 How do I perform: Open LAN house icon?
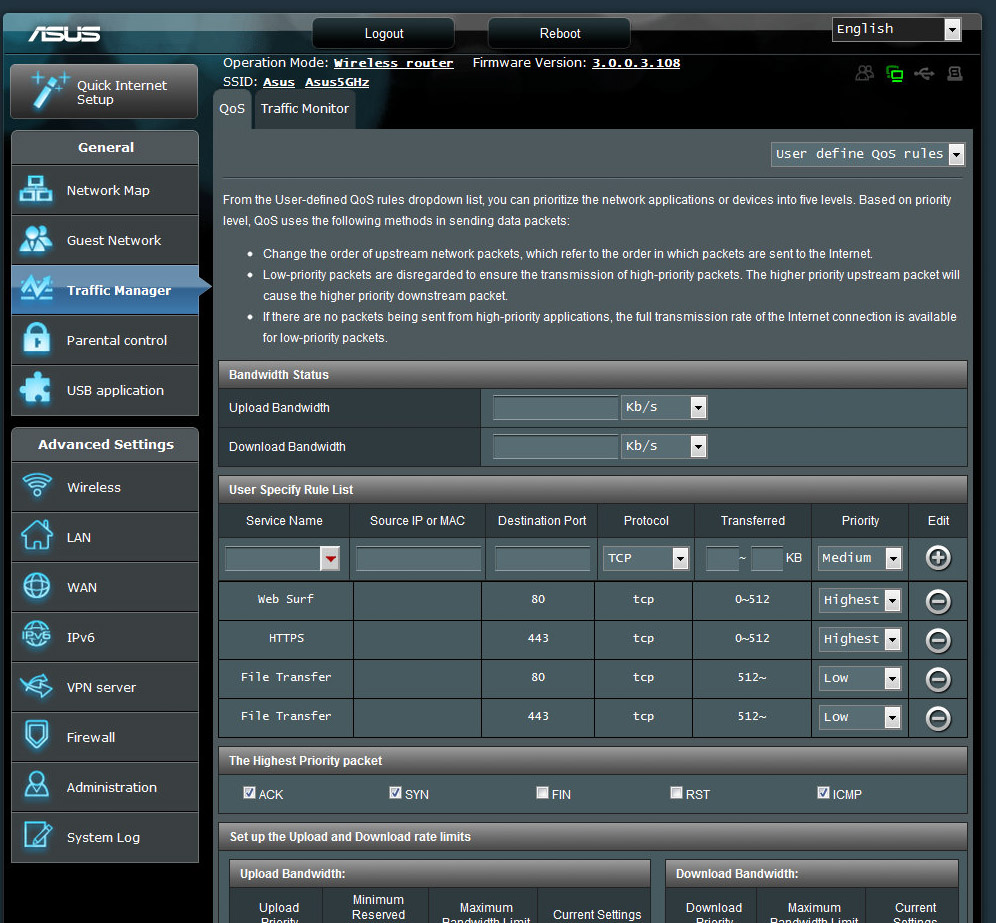(37, 536)
